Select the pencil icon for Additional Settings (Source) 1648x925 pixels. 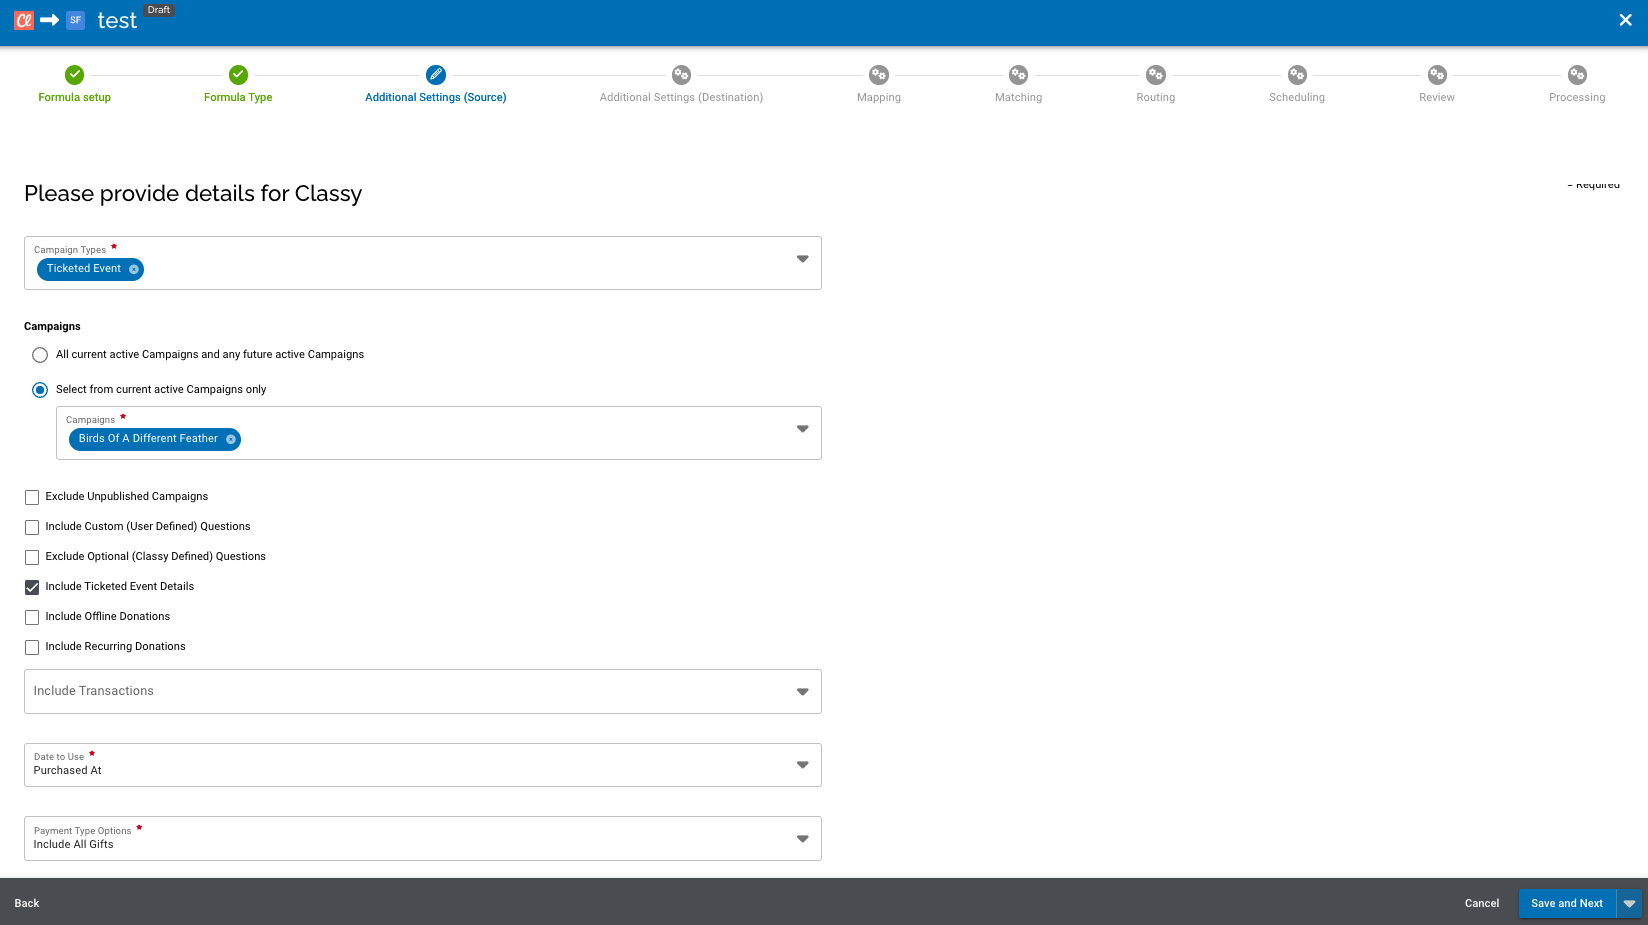tap(436, 74)
